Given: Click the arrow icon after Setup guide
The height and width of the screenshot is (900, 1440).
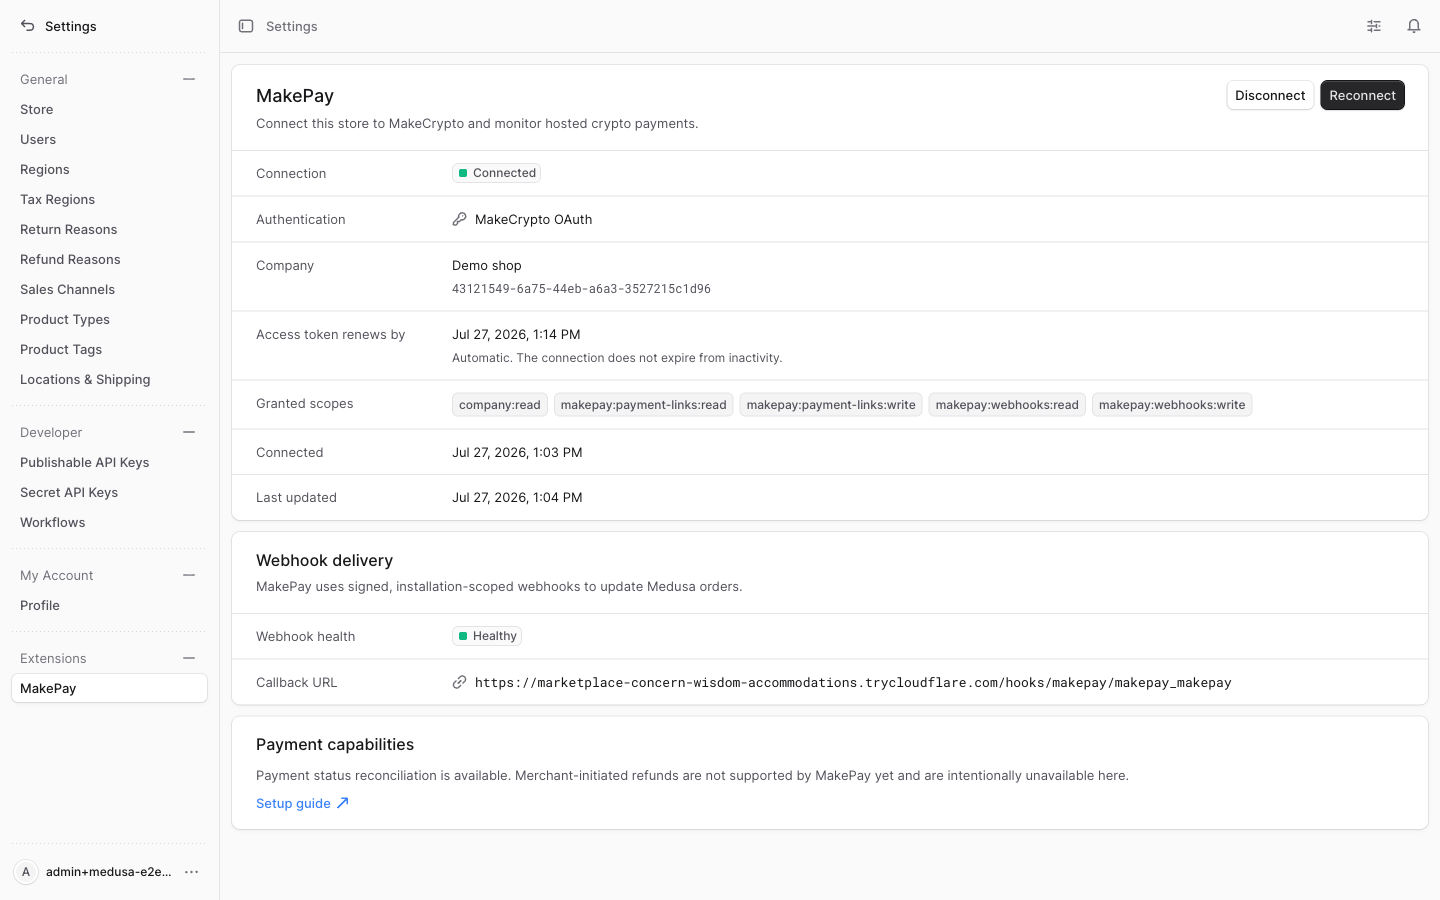Looking at the screenshot, I should click(343, 803).
